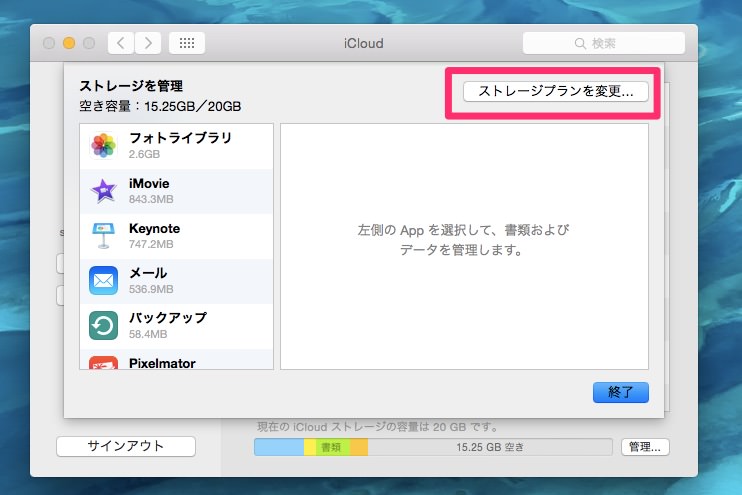Screen dimensions: 742x495
Task: Click the iCloud window title
Action: [363, 43]
